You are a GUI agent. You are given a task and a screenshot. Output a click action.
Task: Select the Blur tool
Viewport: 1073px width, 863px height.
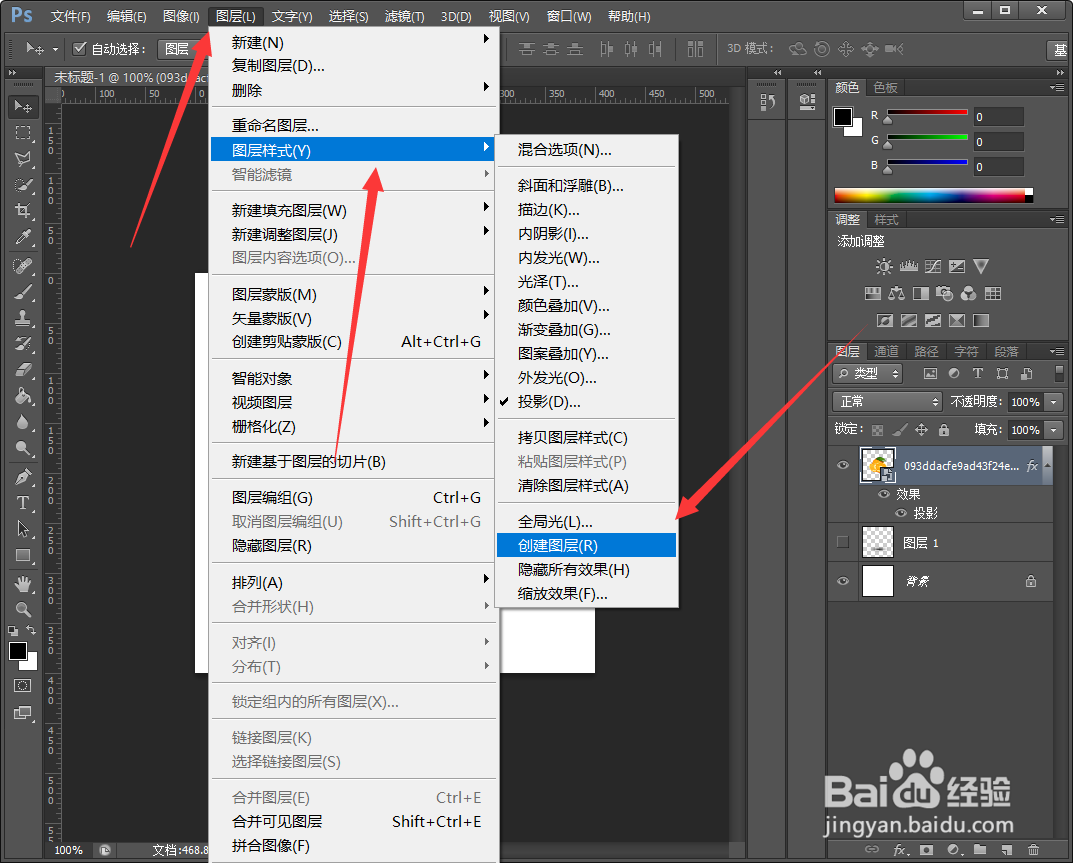click(x=23, y=422)
